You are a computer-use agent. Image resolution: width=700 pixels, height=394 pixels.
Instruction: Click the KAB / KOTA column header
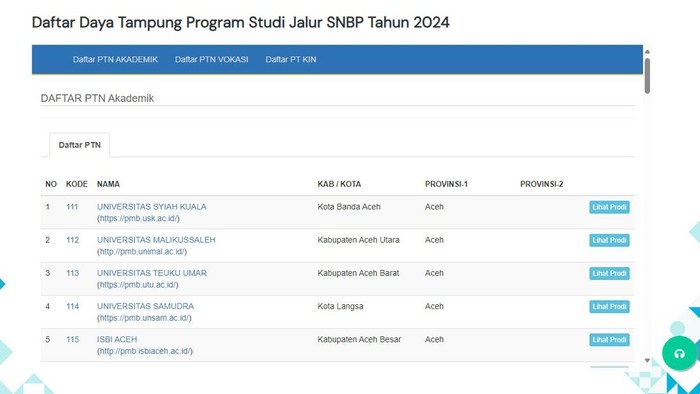click(339, 184)
